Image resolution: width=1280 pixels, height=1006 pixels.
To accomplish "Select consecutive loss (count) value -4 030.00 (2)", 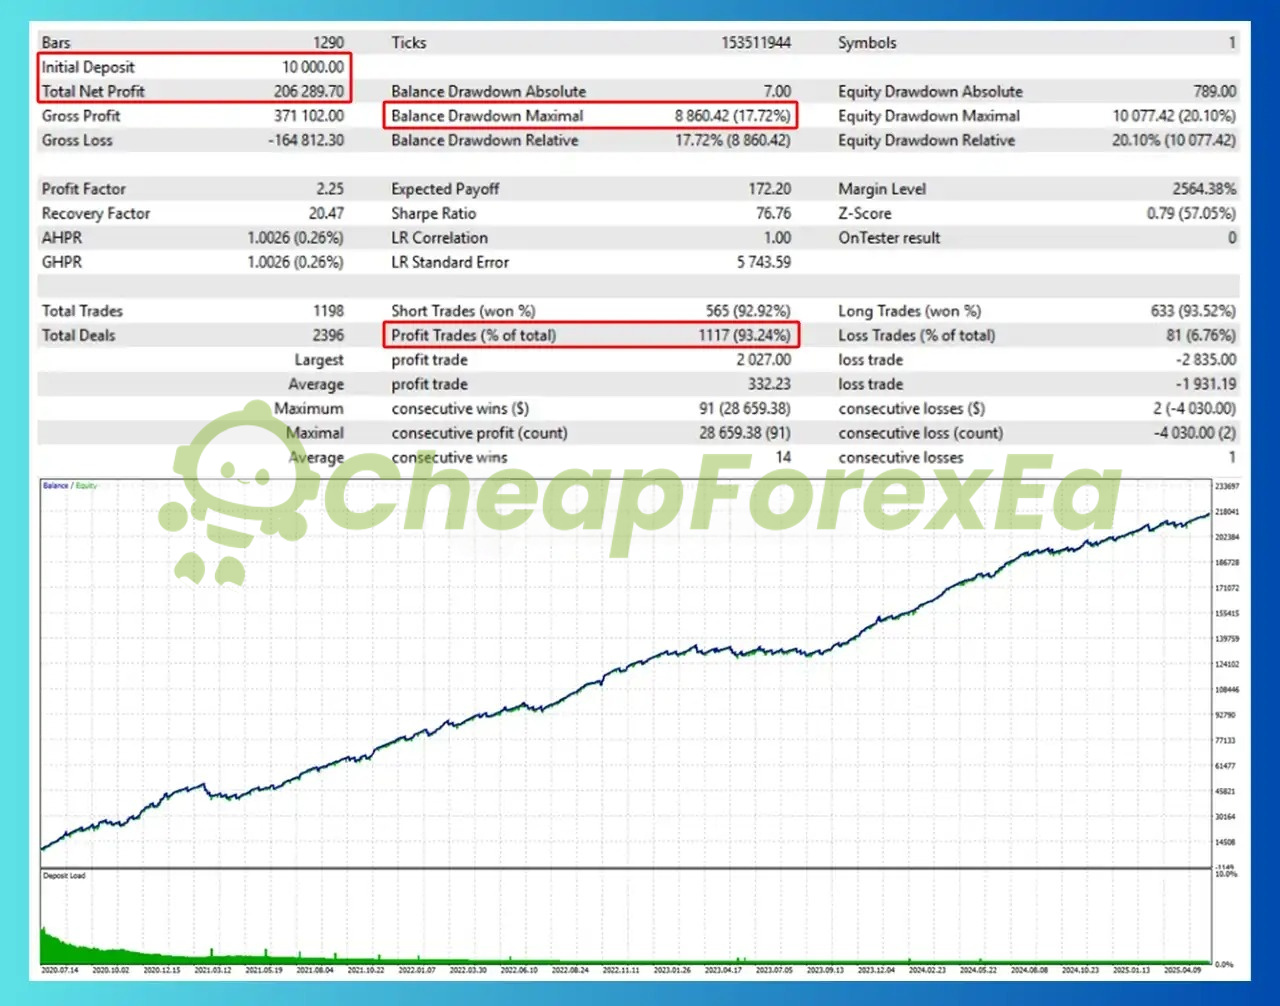I will 1194,433.
